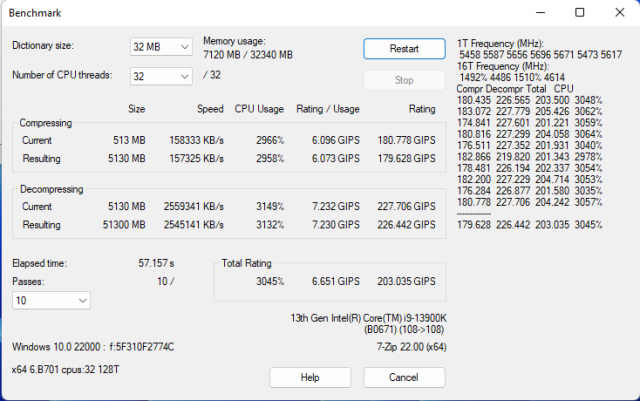This screenshot has width=640, height=401.
Task: Open the Dictionary size dropdown
Action: [x=161, y=47]
